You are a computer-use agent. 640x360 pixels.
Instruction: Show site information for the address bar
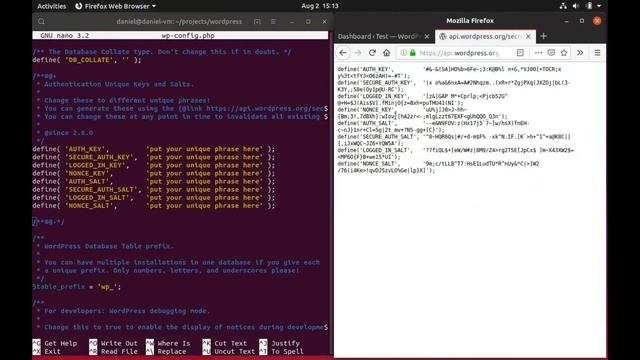point(404,53)
